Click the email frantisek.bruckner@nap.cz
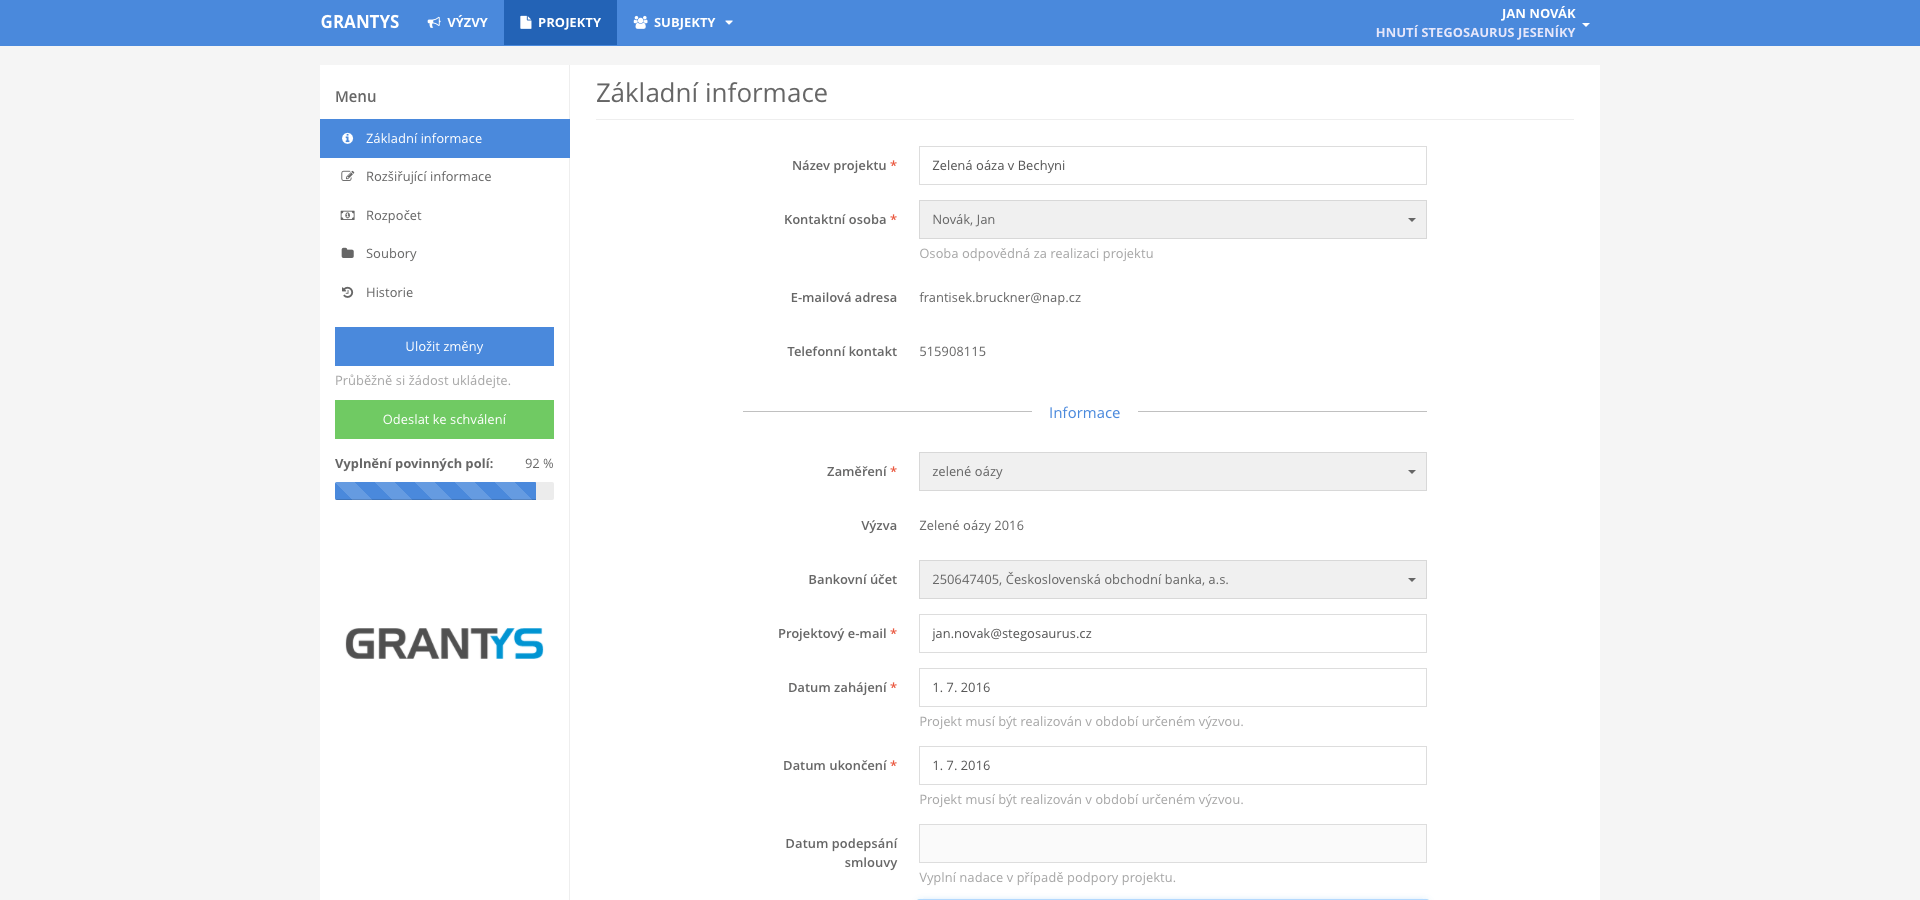1920x900 pixels. 1000,298
